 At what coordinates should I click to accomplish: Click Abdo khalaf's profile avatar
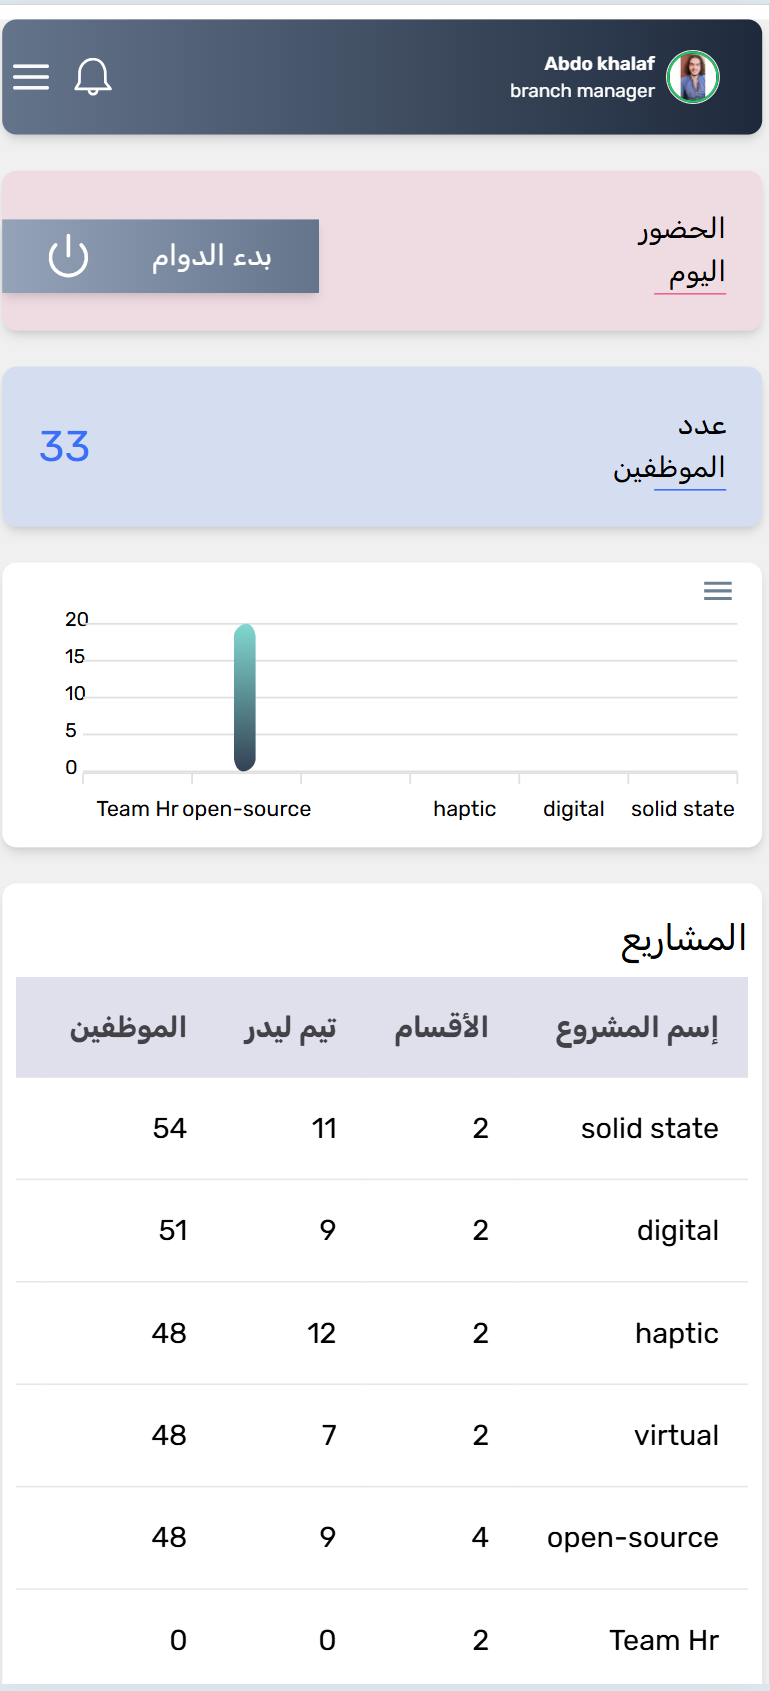693,77
